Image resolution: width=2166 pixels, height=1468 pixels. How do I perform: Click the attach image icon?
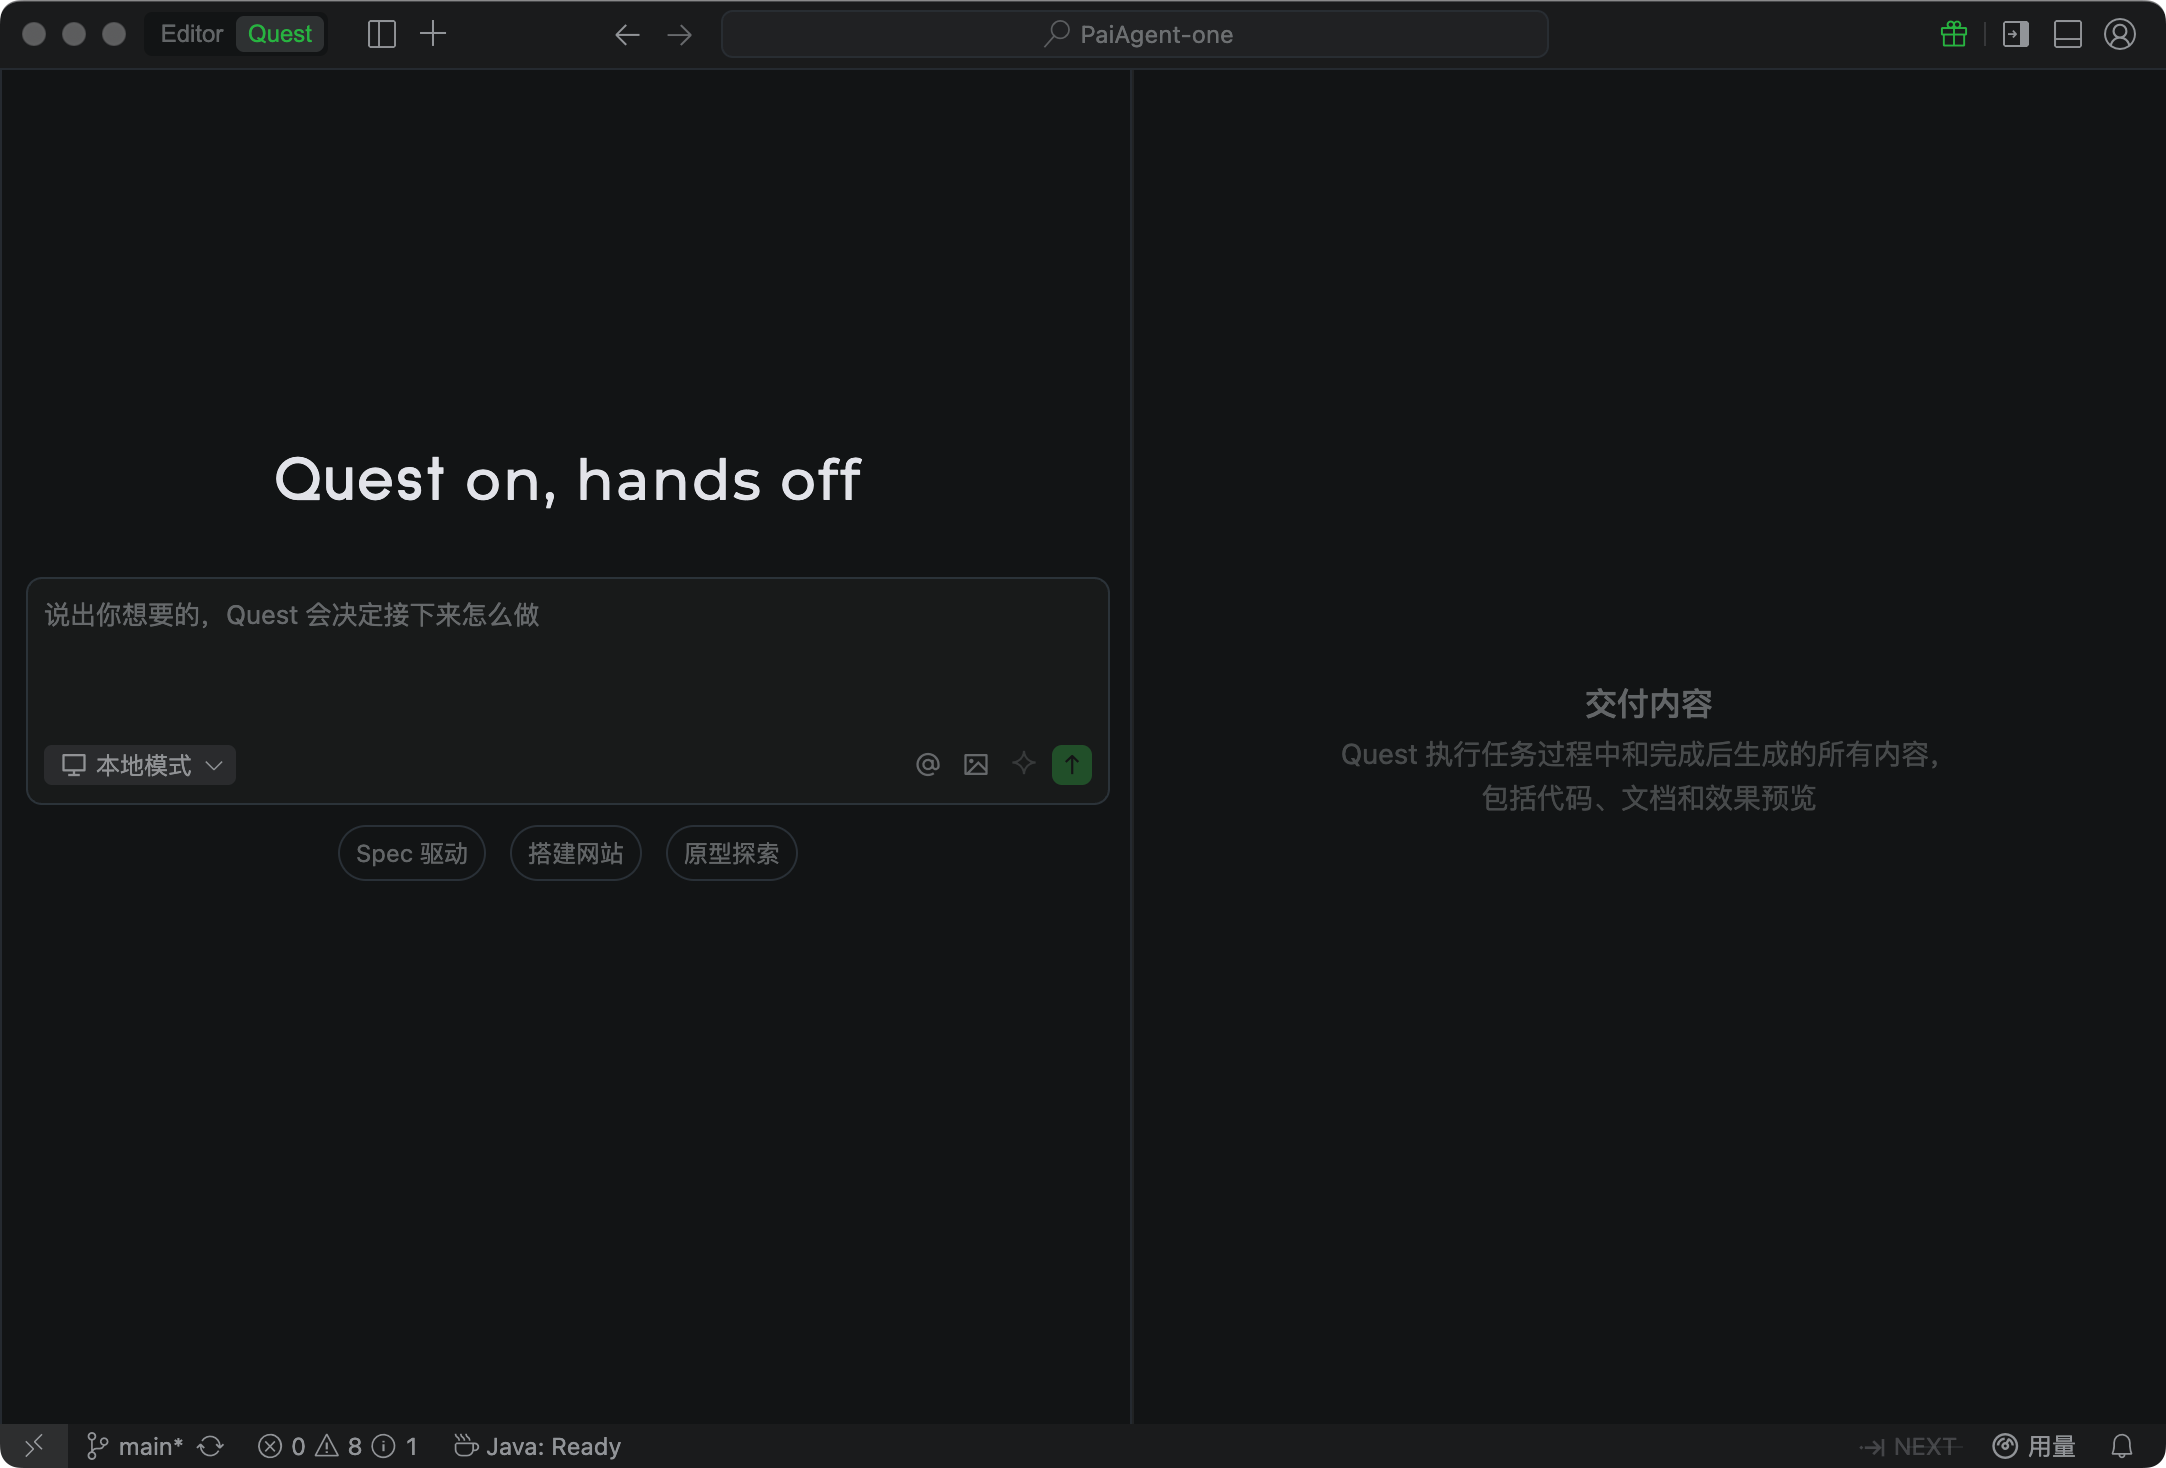(x=976, y=765)
